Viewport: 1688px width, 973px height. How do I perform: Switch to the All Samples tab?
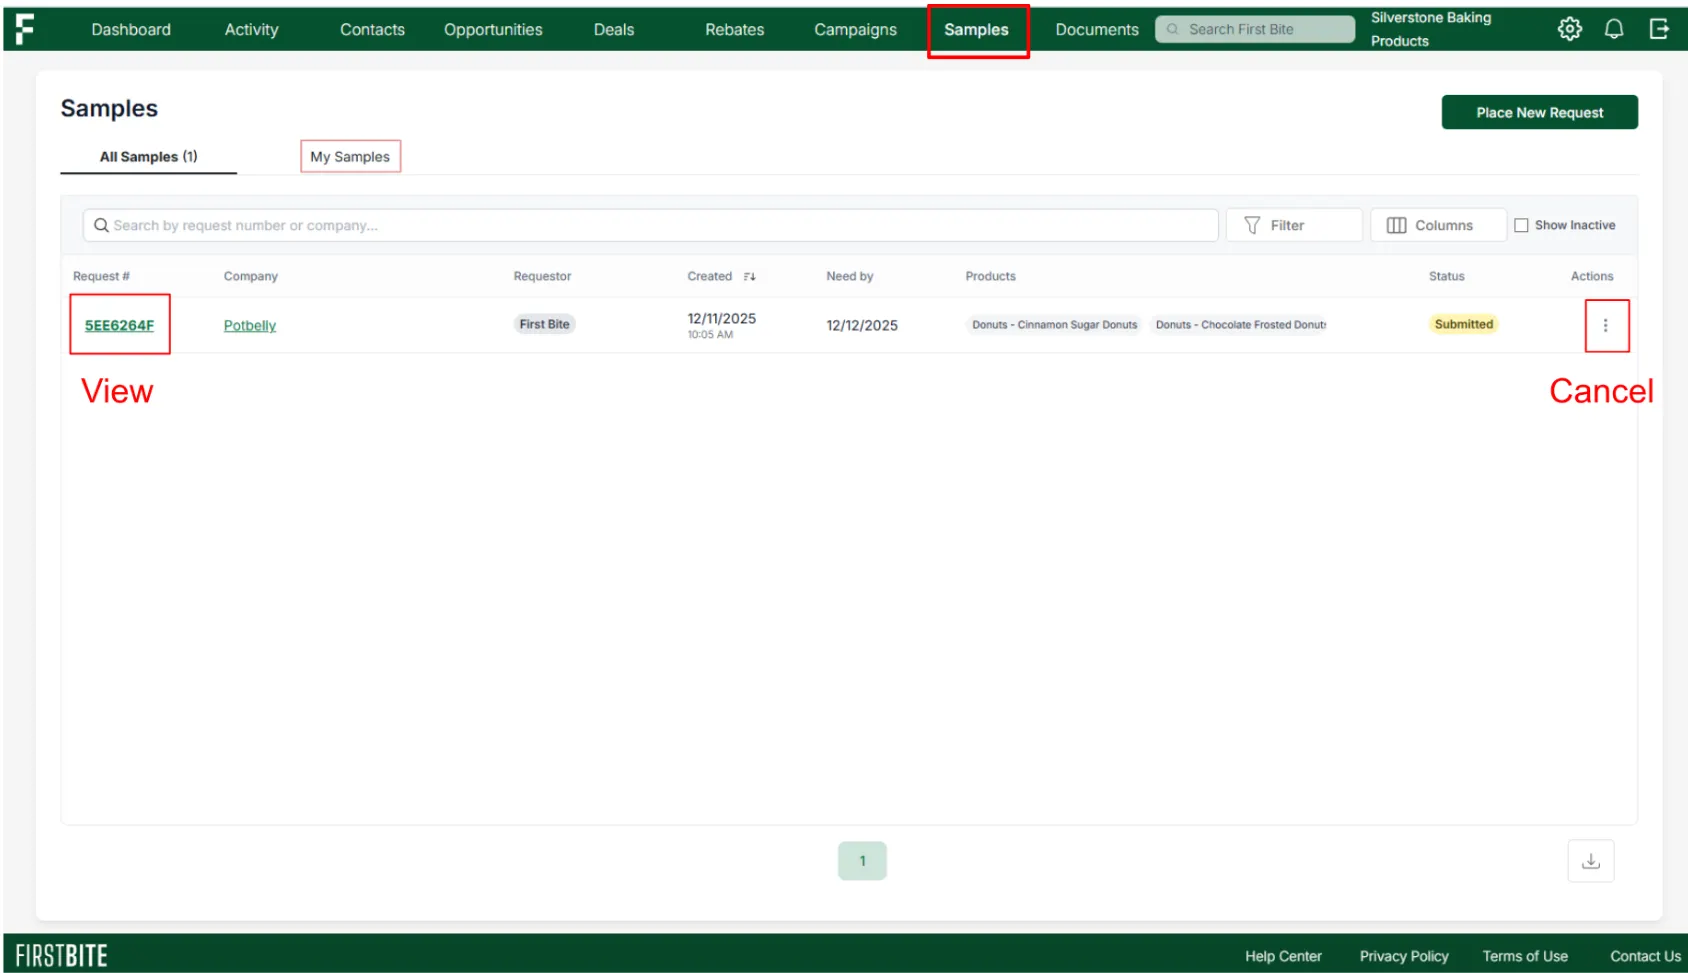tap(149, 157)
